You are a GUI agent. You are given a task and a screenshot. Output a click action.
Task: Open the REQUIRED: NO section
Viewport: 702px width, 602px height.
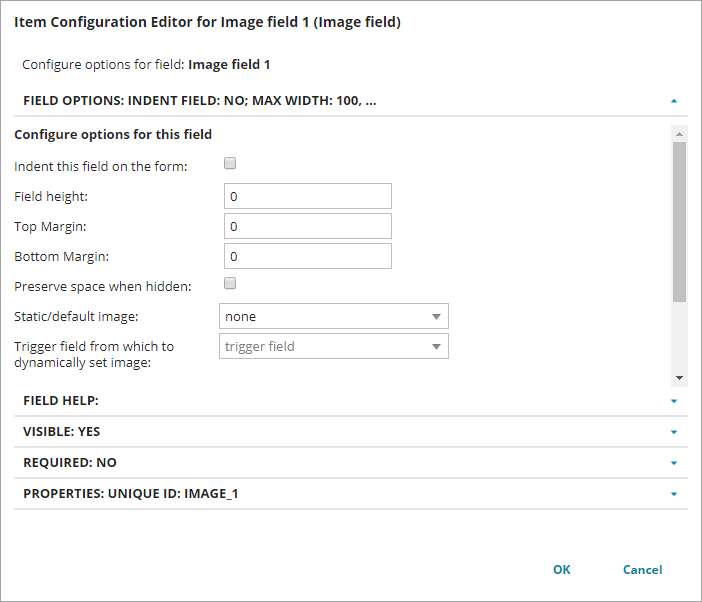coord(70,463)
